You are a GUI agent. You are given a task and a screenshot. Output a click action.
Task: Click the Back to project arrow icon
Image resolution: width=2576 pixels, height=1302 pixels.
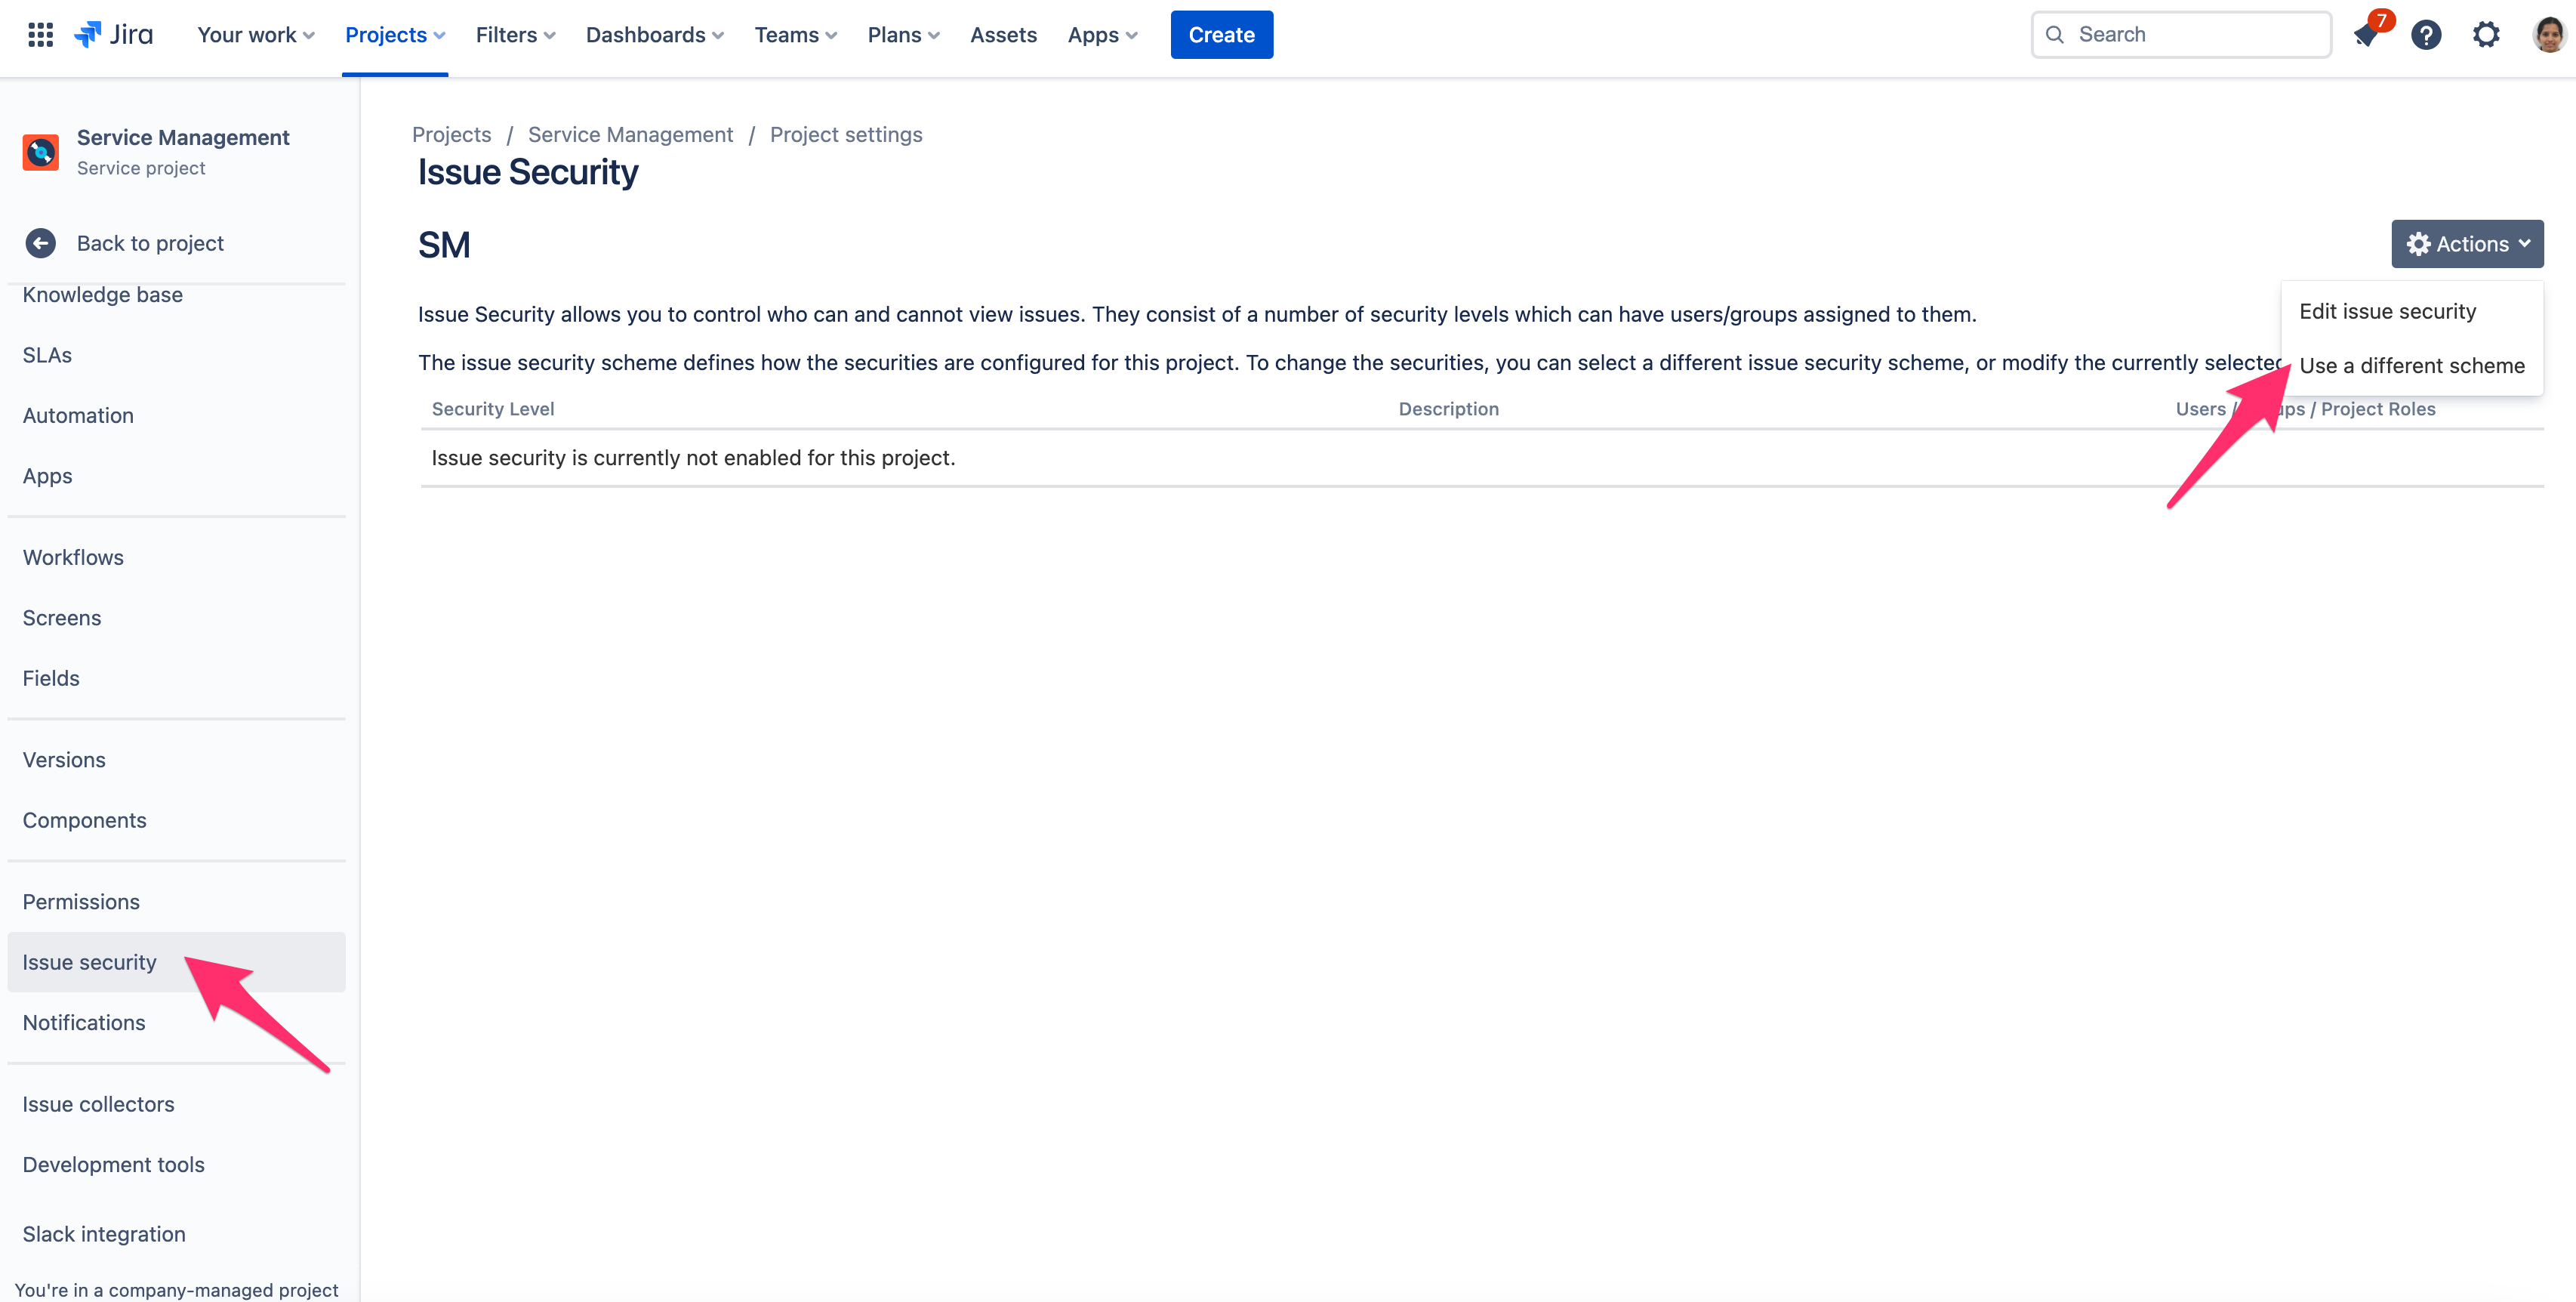(x=41, y=243)
